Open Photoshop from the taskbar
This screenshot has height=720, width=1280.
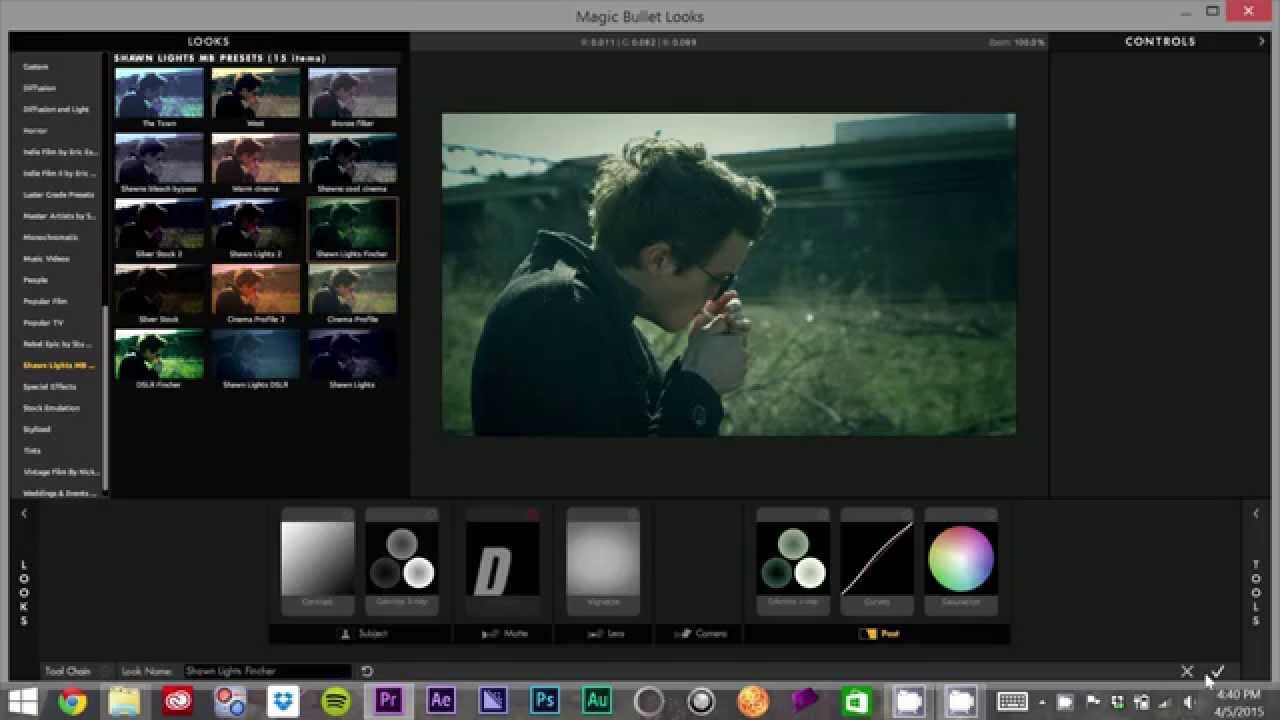pyautogui.click(x=545, y=700)
